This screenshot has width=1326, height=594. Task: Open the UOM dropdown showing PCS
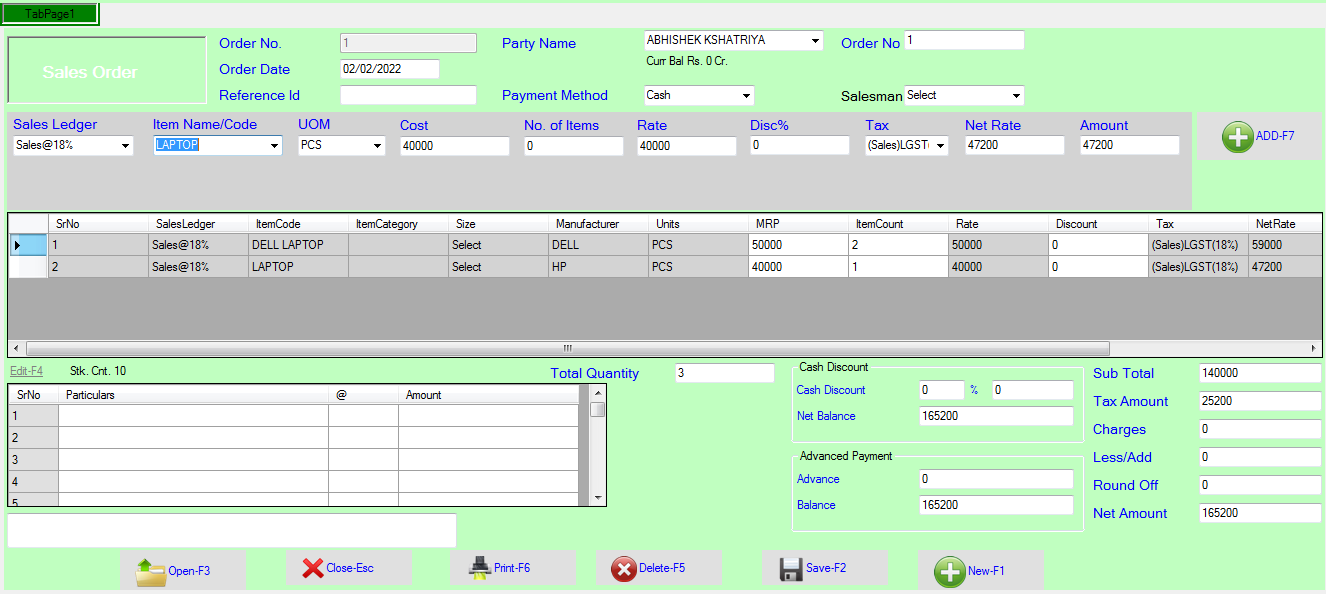coord(377,146)
